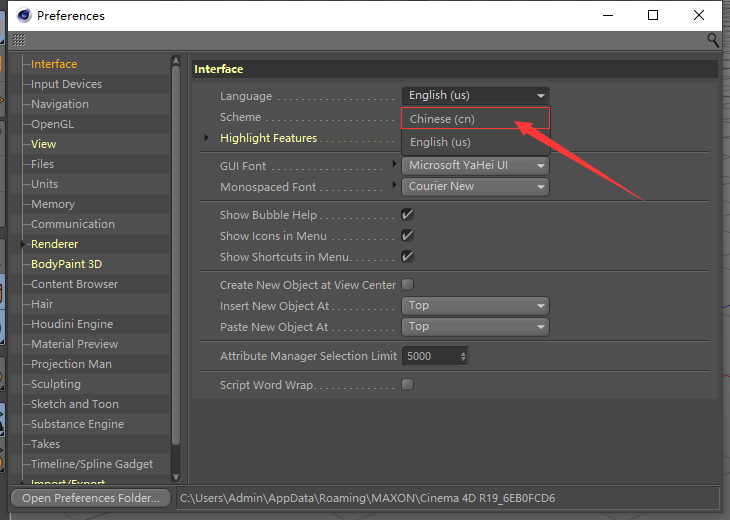The height and width of the screenshot is (520, 730).
Task: Click the category list scroll-up arrow
Action: click(176, 60)
